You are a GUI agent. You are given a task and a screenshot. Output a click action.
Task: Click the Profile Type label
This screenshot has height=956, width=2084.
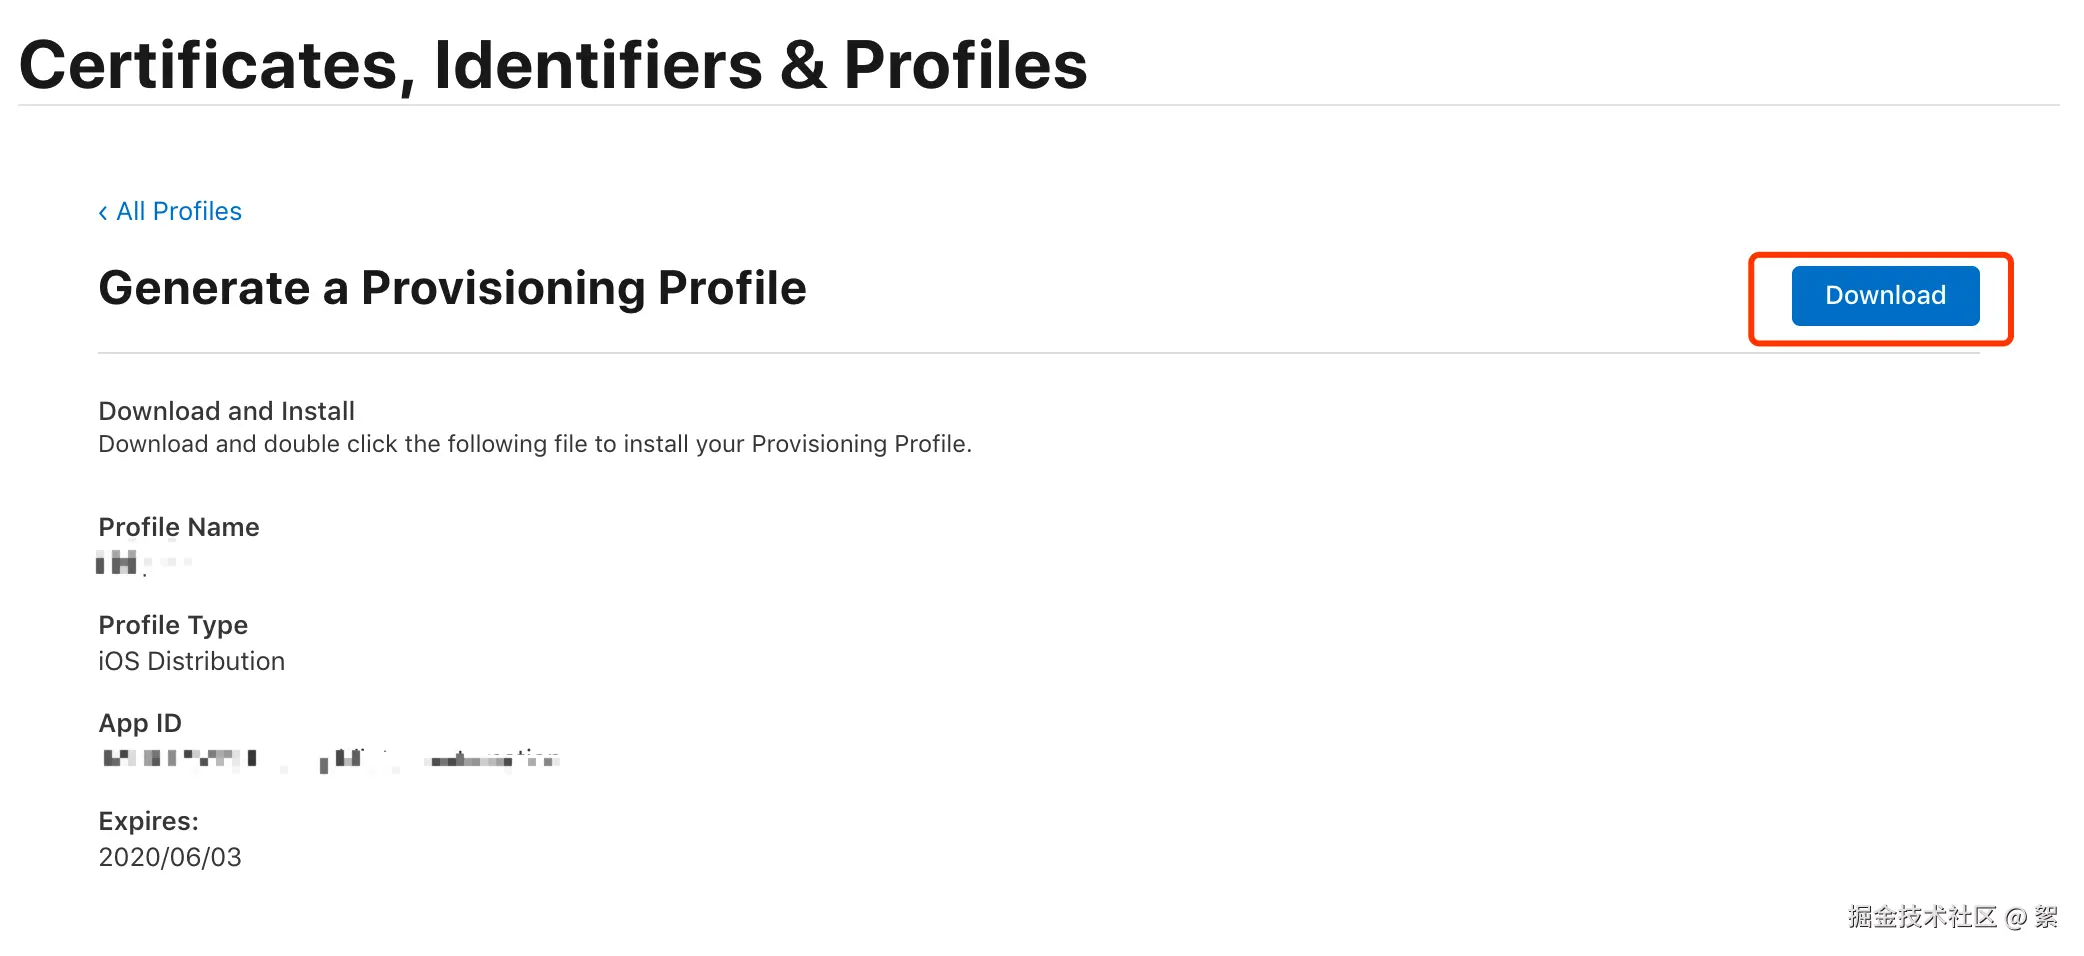(x=173, y=625)
